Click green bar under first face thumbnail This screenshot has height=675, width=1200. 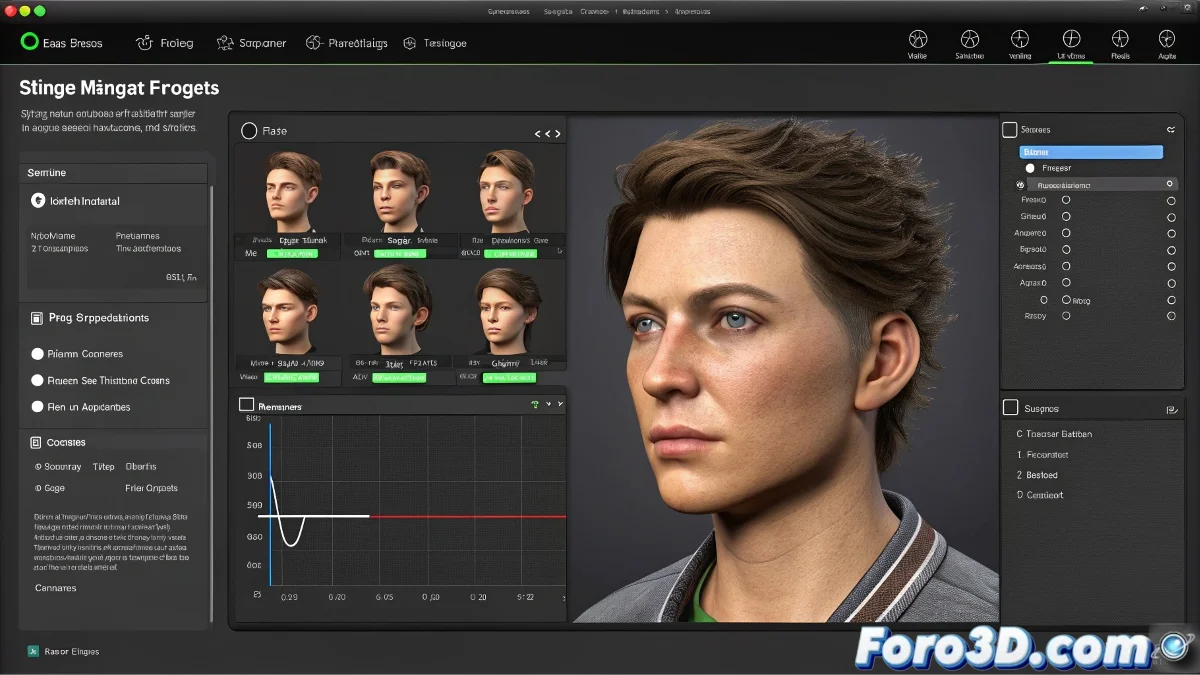click(x=291, y=254)
